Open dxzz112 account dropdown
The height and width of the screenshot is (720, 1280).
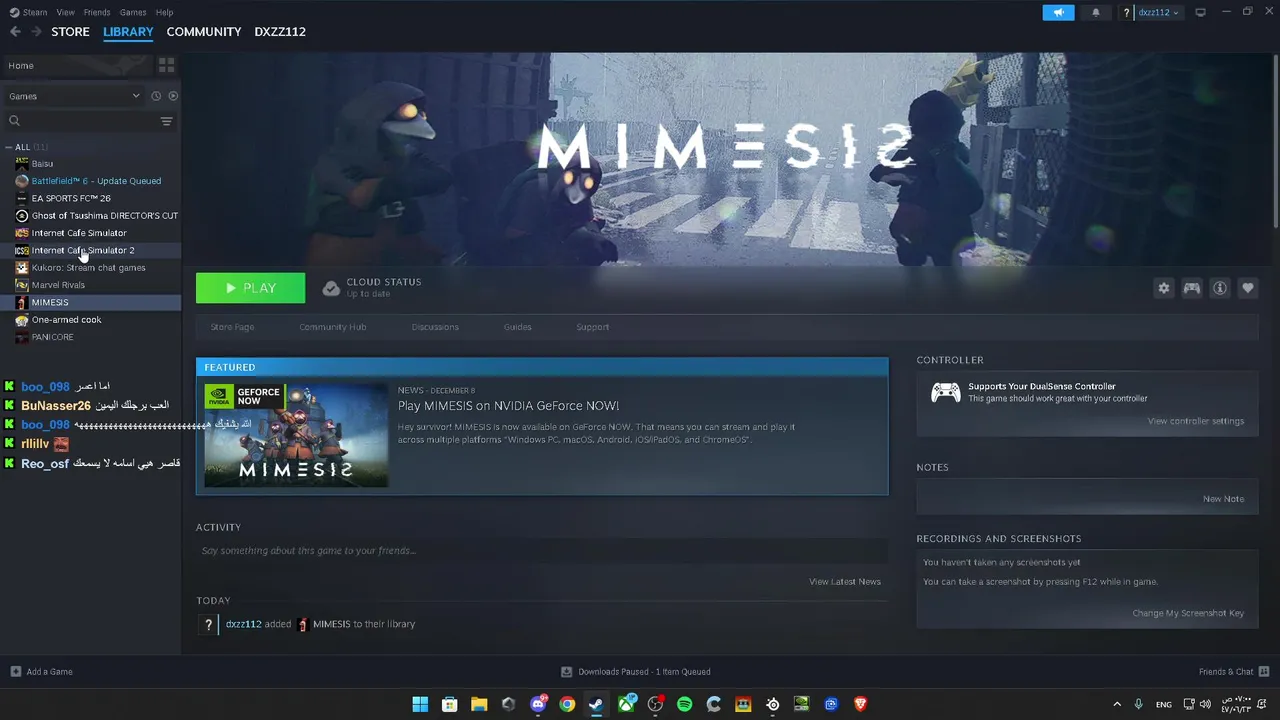click(1159, 12)
